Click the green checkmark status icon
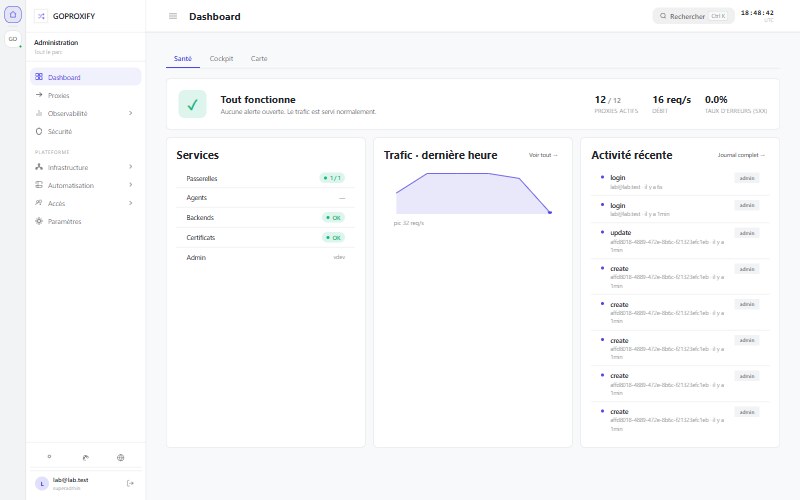Viewport: 800px width, 500px height. [192, 104]
